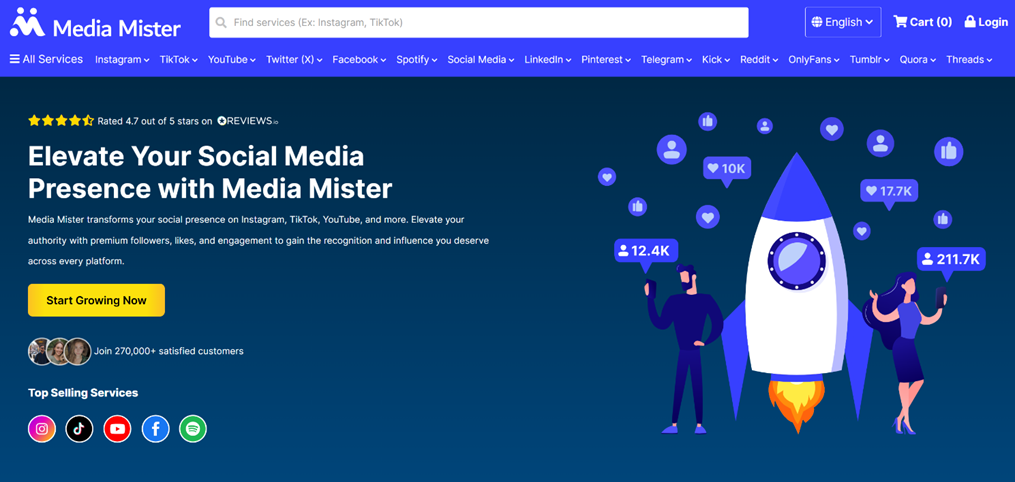Open the Telegram menu item
This screenshot has width=1015, height=482.
(666, 60)
